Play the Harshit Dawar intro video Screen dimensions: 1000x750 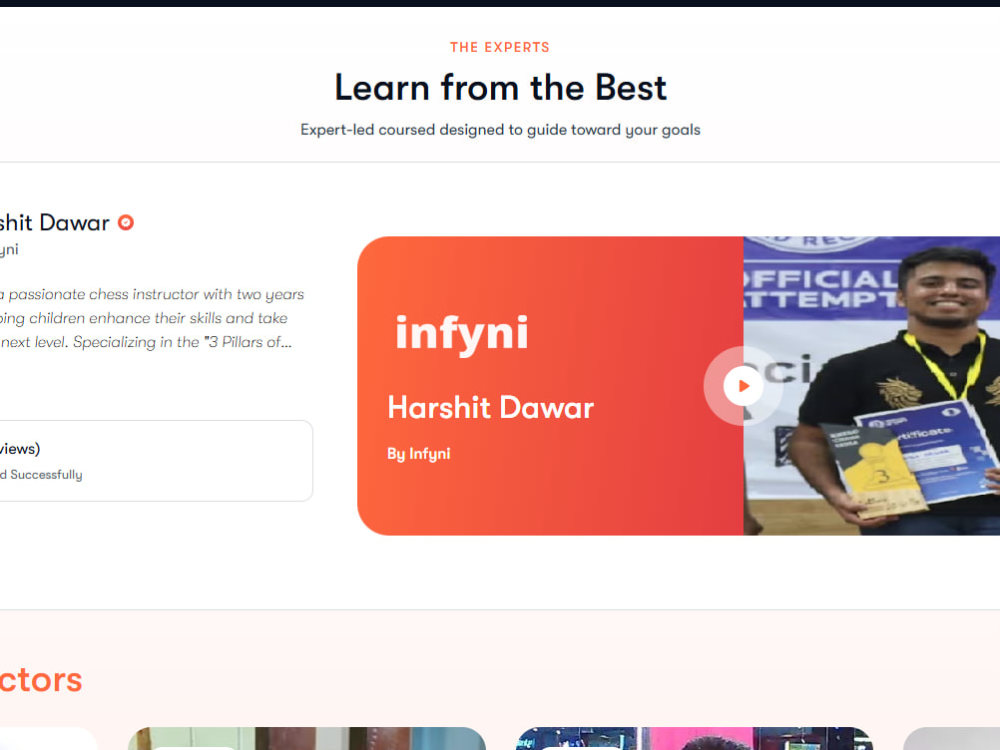743,386
